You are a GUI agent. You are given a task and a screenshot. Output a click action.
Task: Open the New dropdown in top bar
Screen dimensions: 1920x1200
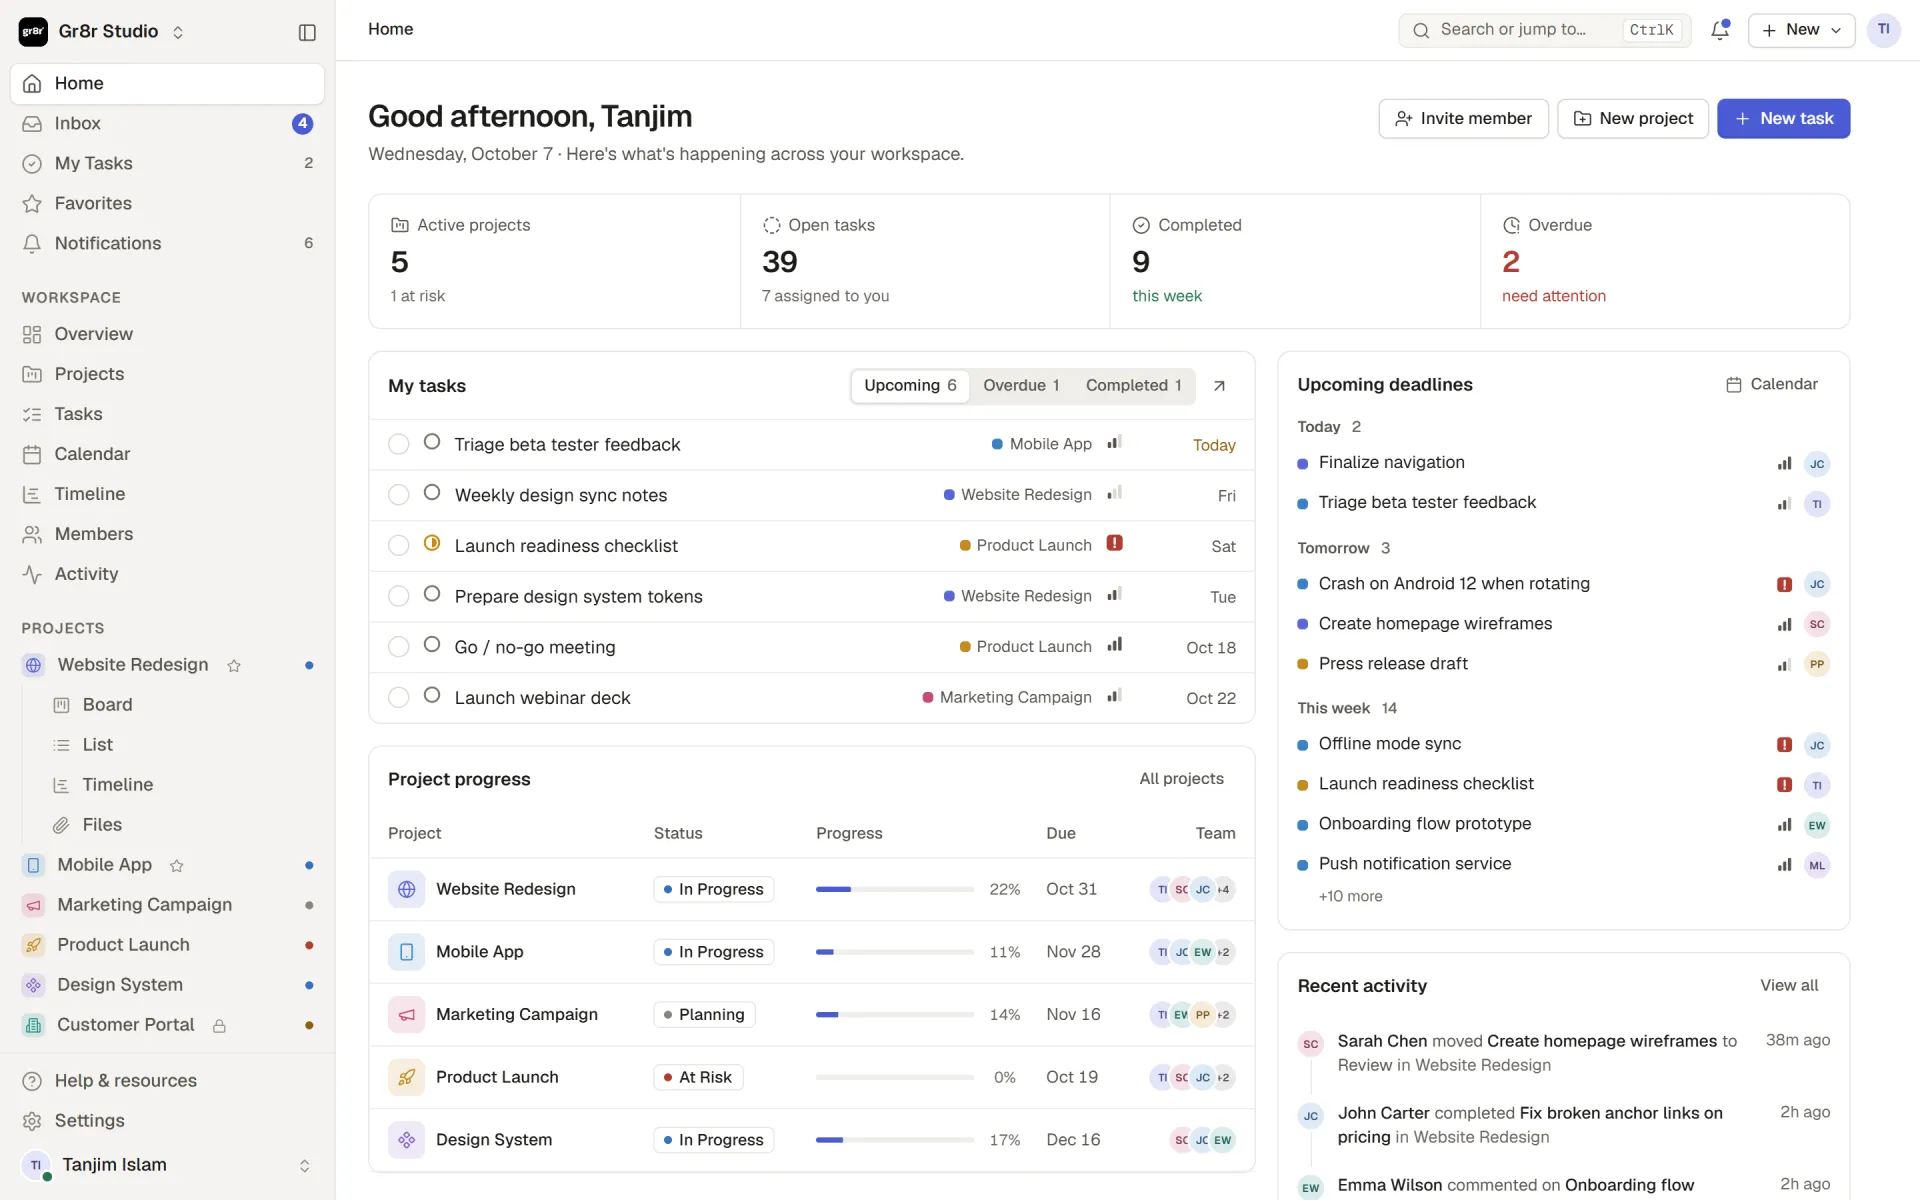(x=1801, y=30)
